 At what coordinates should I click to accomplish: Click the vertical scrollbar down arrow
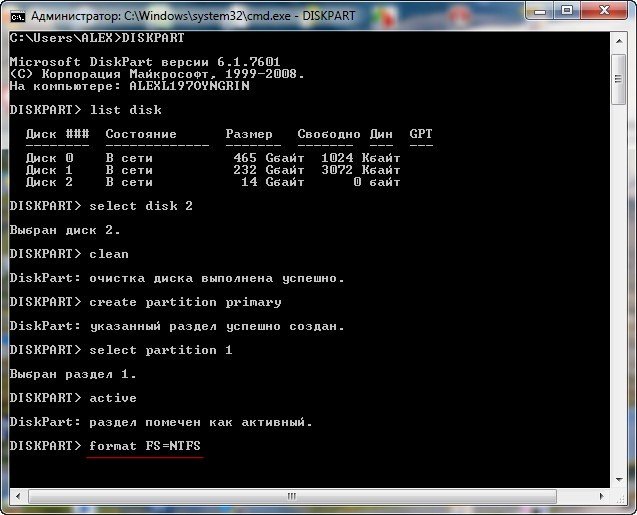[620, 480]
